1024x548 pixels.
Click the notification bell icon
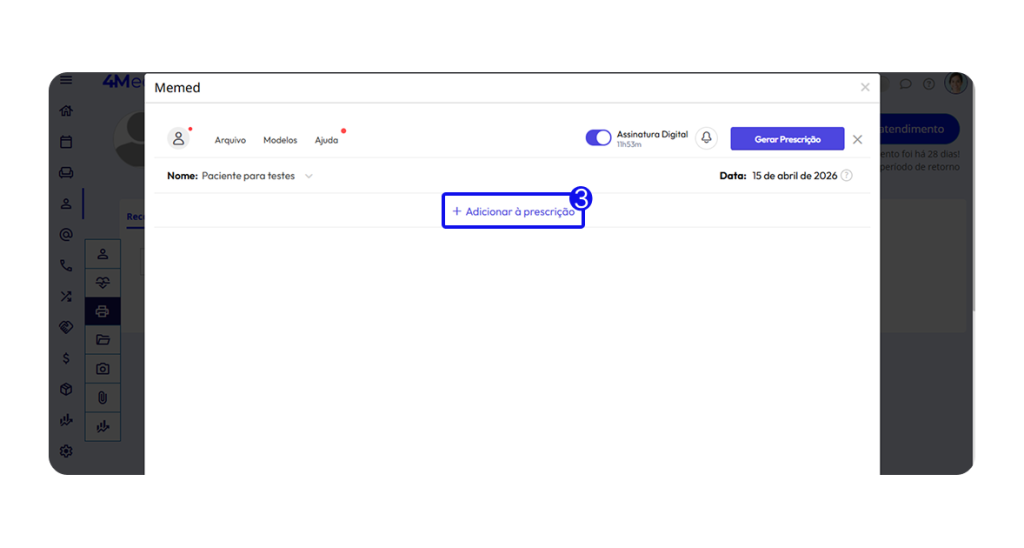(x=707, y=138)
